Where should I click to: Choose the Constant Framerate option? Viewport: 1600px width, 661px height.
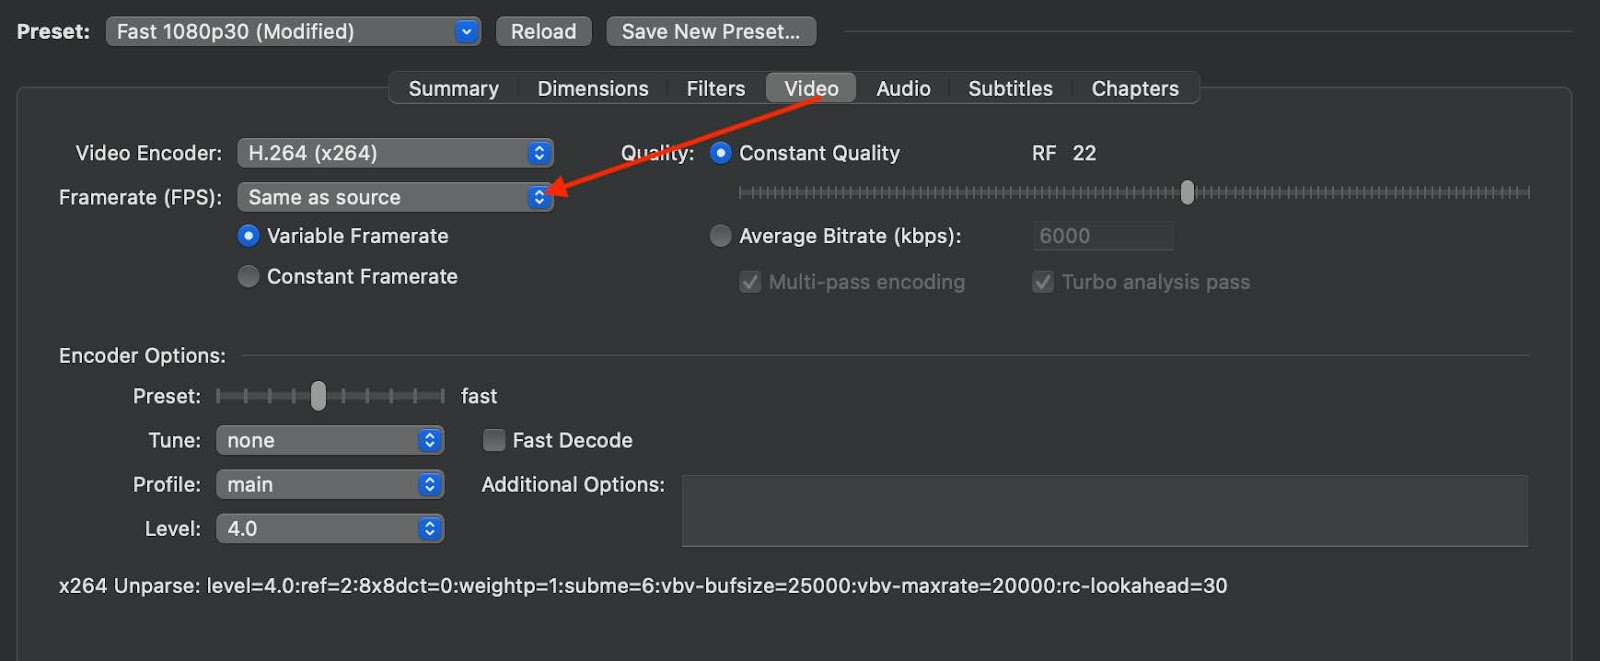pyautogui.click(x=249, y=277)
